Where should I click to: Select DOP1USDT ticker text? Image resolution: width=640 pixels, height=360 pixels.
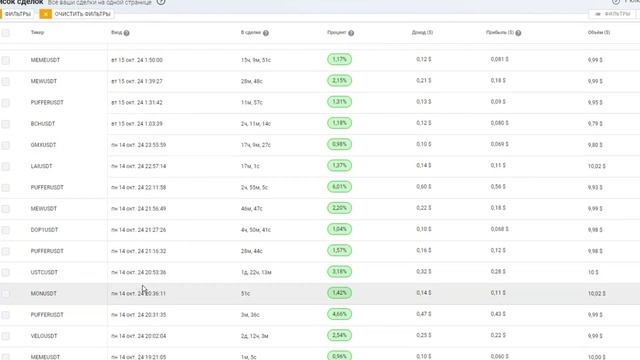coord(44,230)
